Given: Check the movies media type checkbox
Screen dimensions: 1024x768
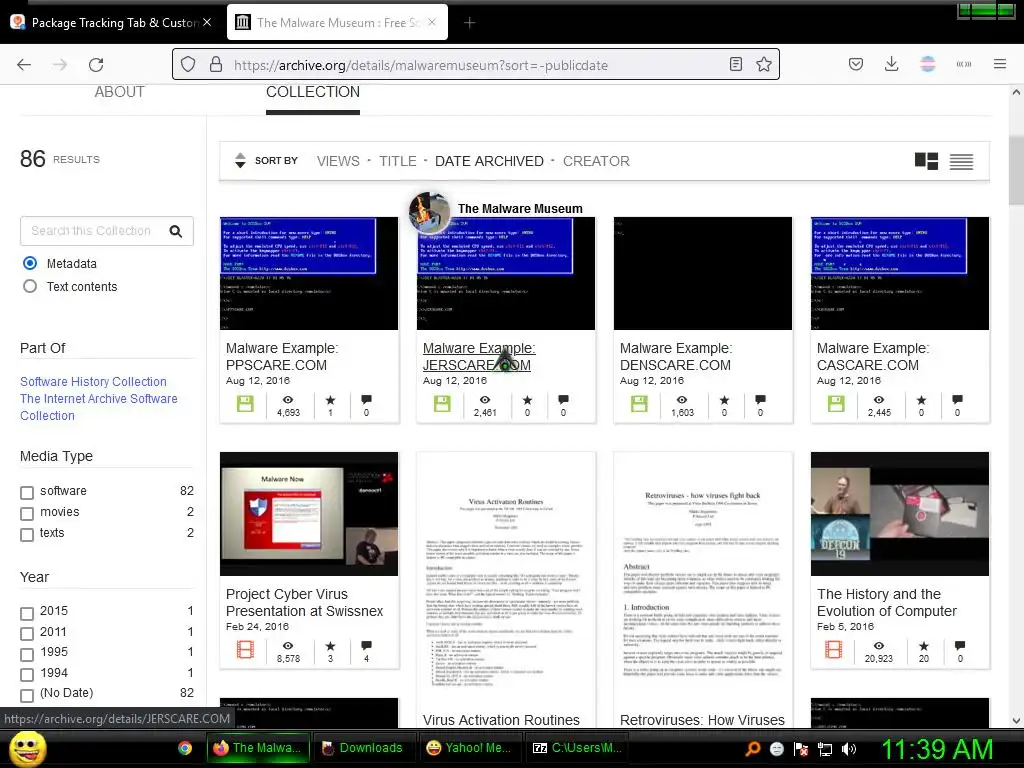Looking at the screenshot, I should (27, 513).
